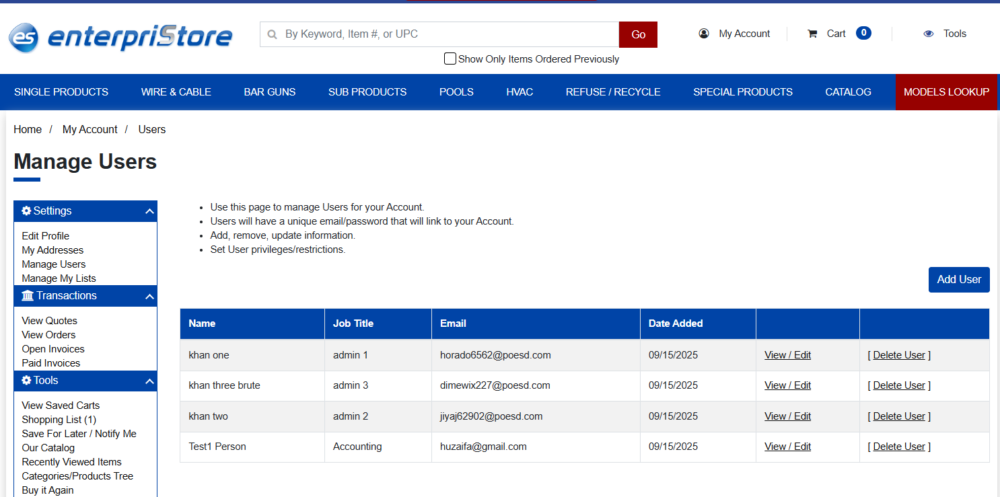Open the HVAC menu
Viewport: 1000px width, 497px height.
pyautogui.click(x=520, y=92)
